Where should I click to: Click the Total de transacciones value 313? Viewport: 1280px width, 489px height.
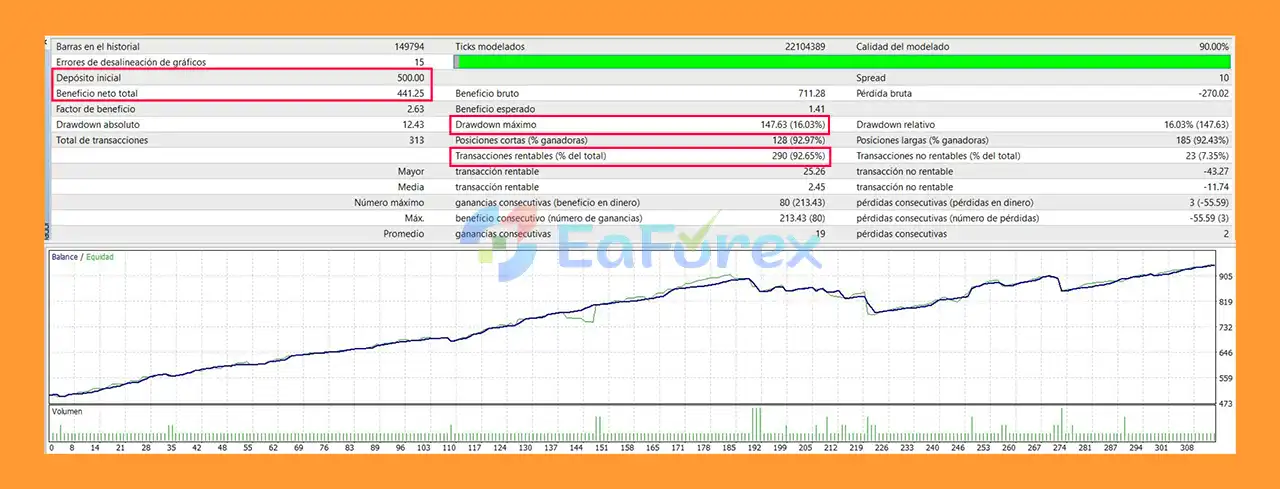coord(417,140)
